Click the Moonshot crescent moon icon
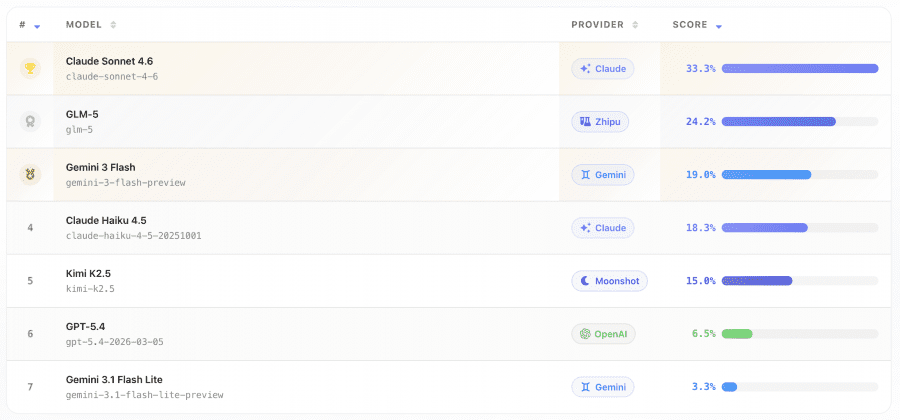This screenshot has width=900, height=420. click(586, 281)
